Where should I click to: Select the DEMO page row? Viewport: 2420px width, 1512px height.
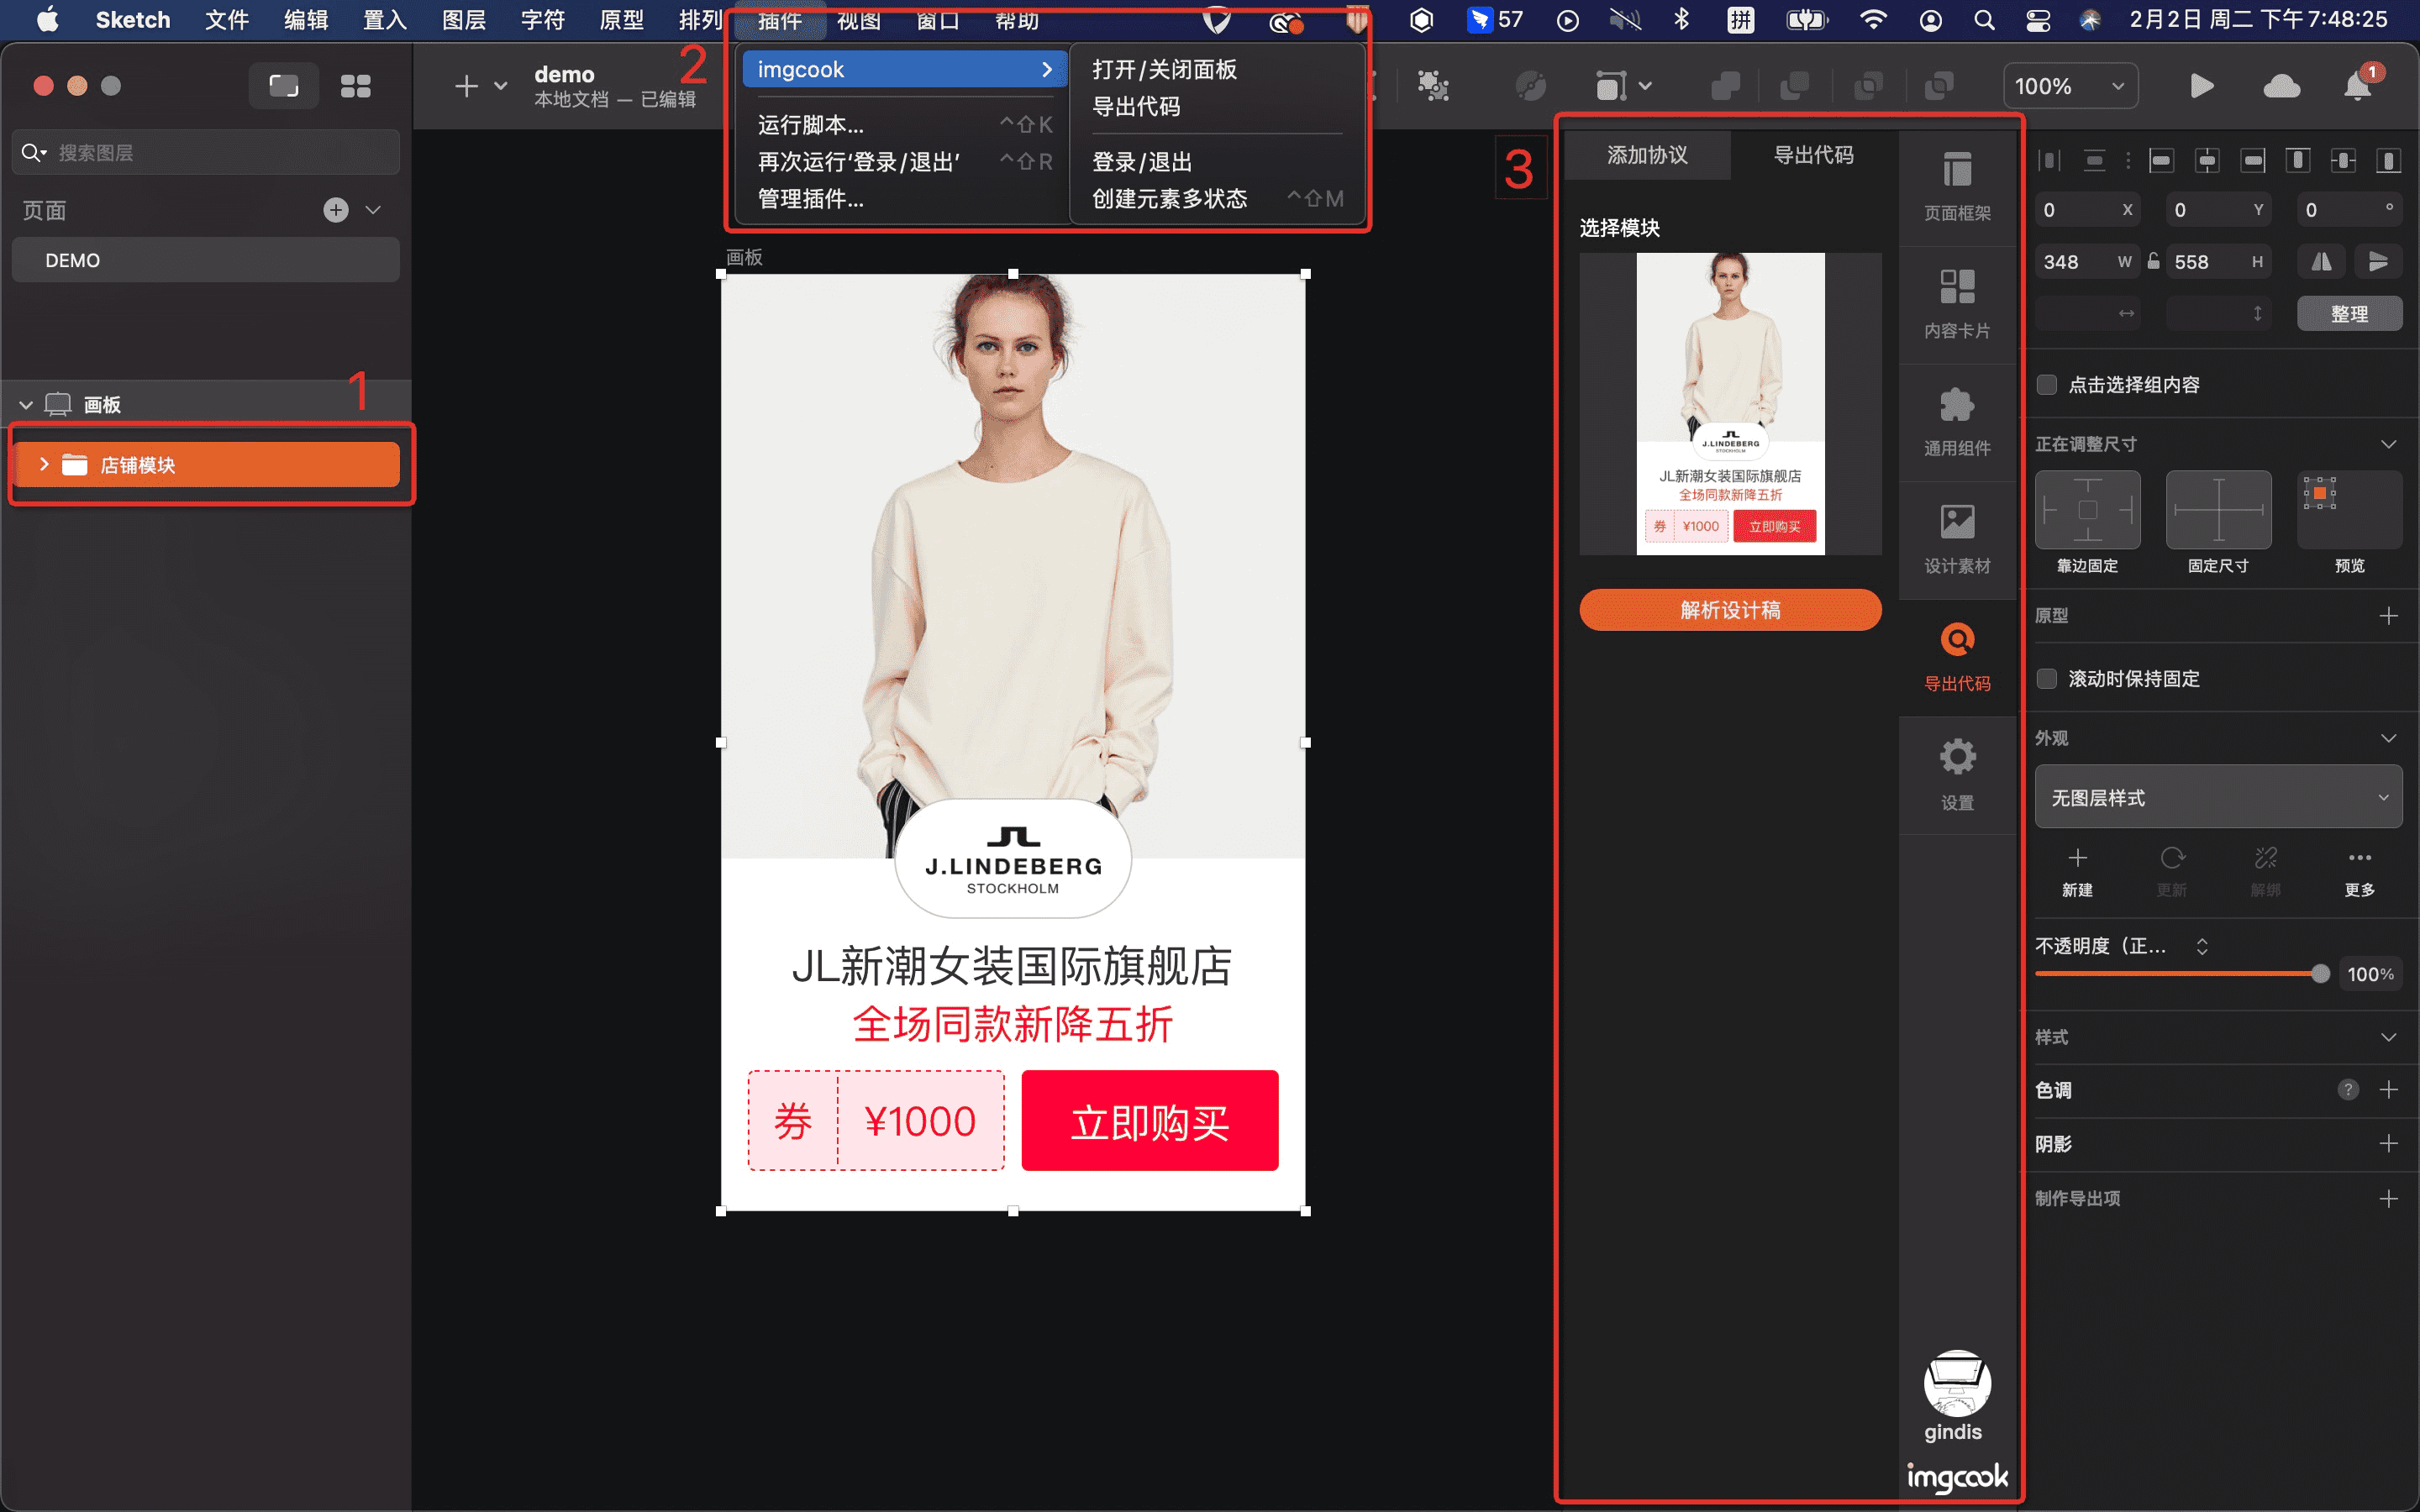[x=206, y=260]
